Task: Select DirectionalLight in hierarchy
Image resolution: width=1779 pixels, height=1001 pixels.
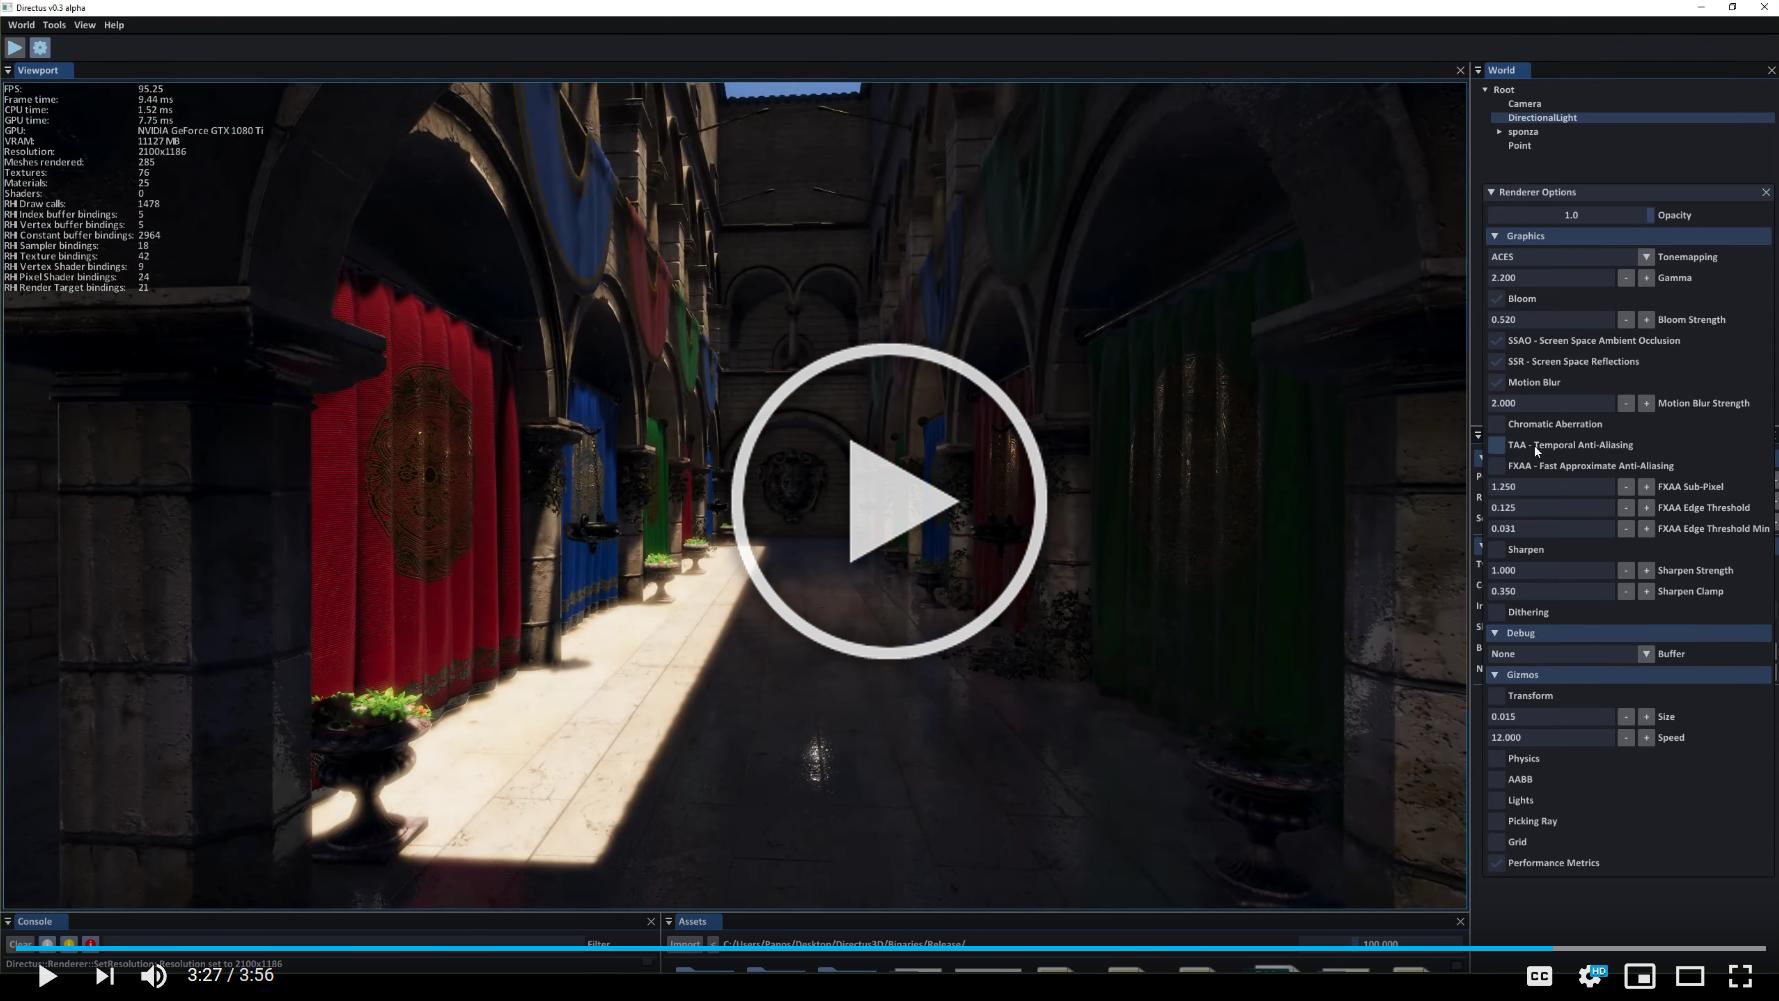Action: 1542,118
